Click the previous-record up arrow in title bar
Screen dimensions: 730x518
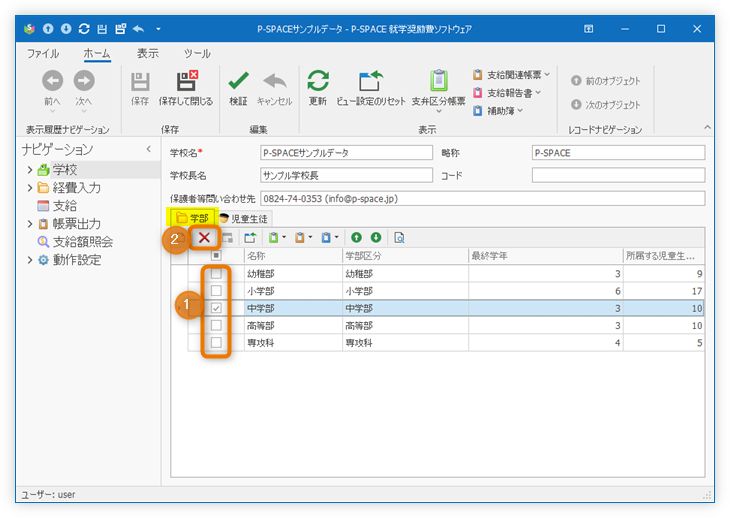48,29
